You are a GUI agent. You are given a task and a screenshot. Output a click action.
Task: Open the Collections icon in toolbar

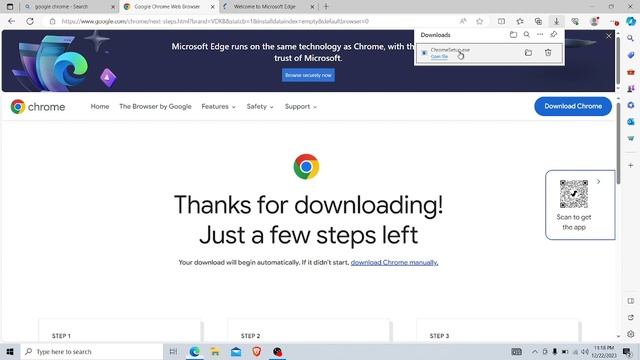(538, 21)
